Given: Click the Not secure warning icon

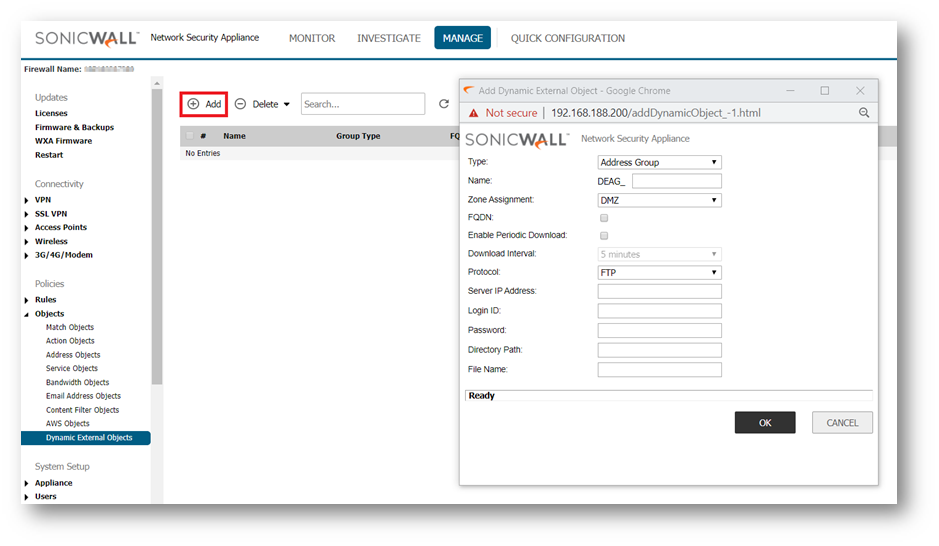Looking at the screenshot, I should pos(474,113).
